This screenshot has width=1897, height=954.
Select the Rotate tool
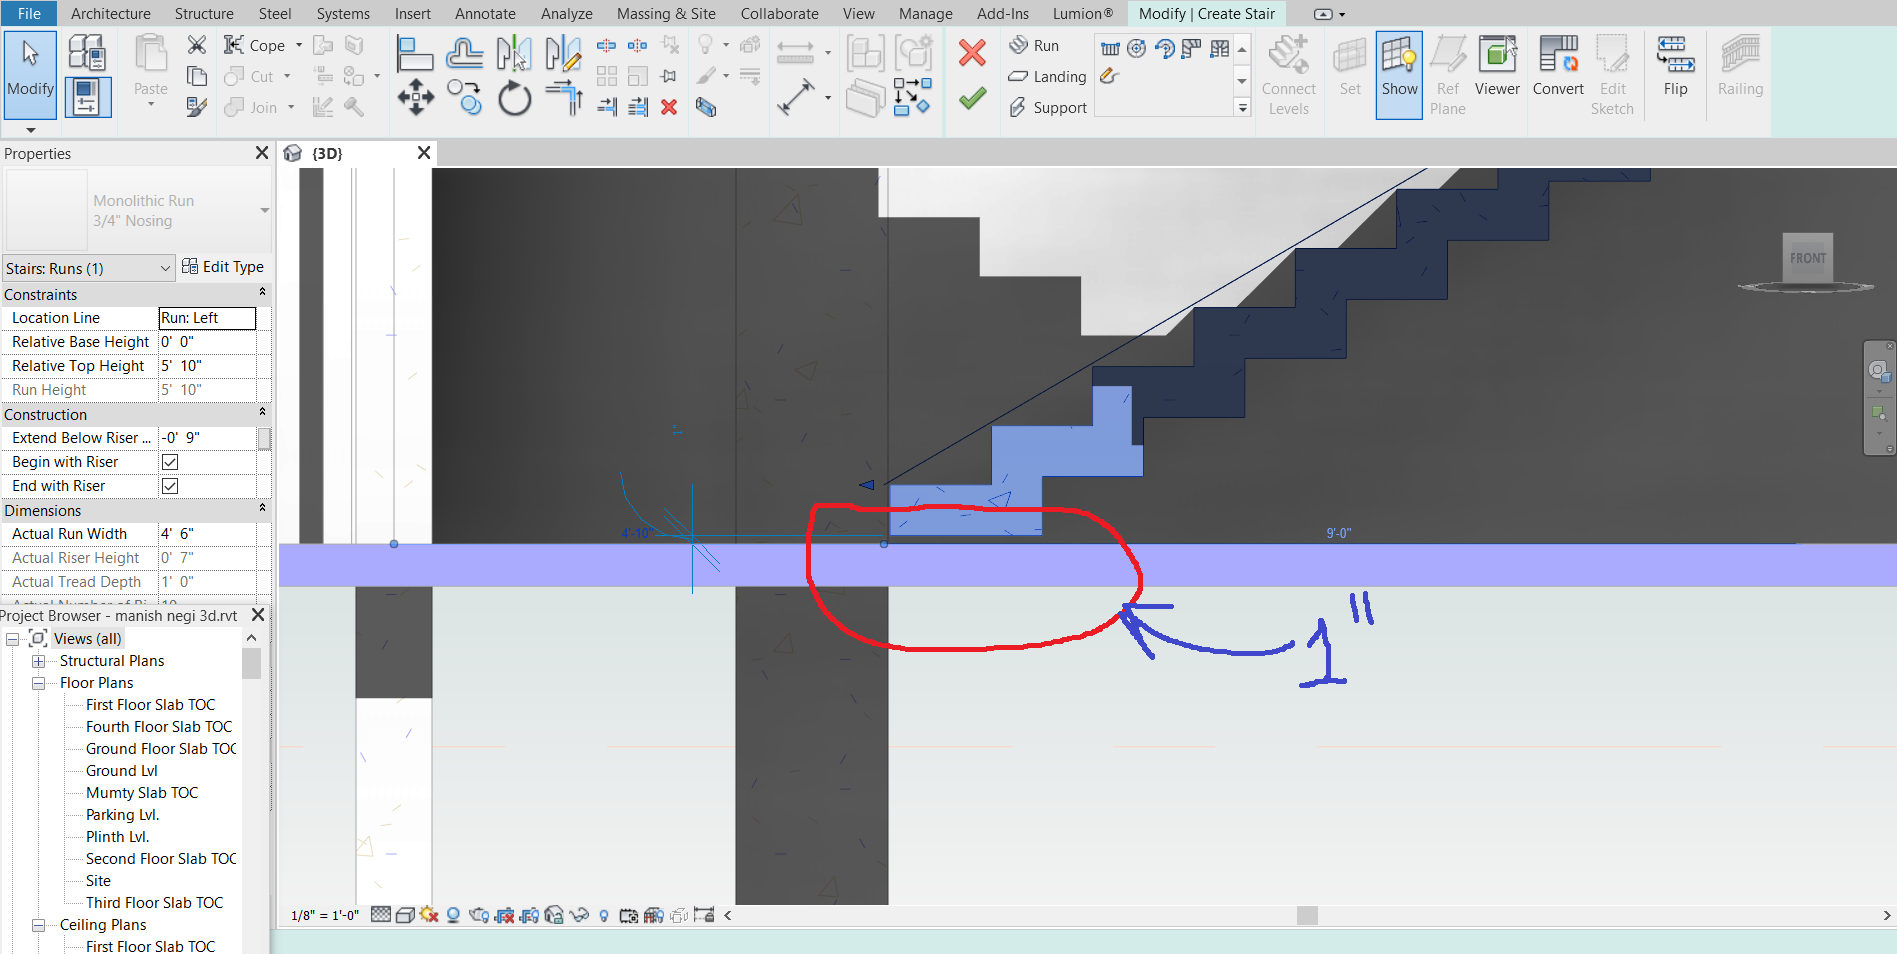[x=514, y=98]
